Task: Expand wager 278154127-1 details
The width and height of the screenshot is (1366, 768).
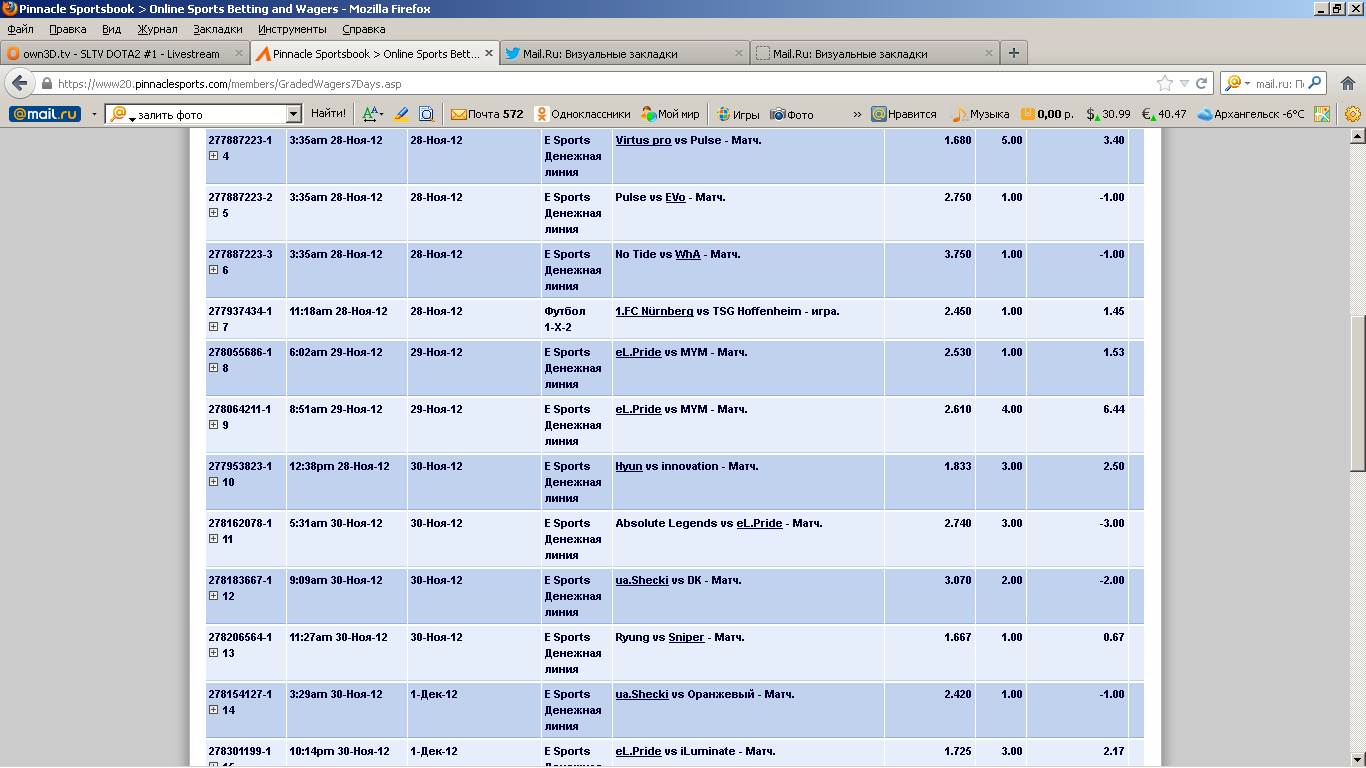Action: point(213,710)
